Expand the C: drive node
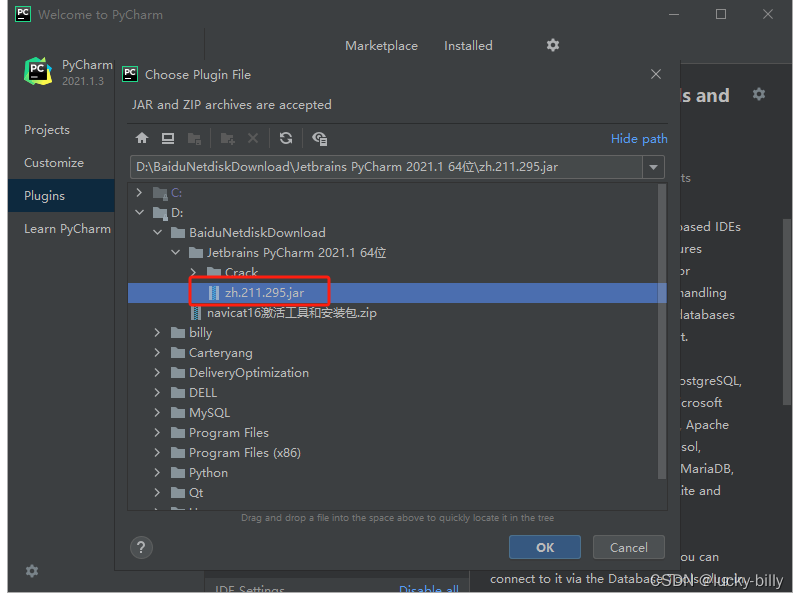This screenshot has width=800, height=600. click(139, 193)
